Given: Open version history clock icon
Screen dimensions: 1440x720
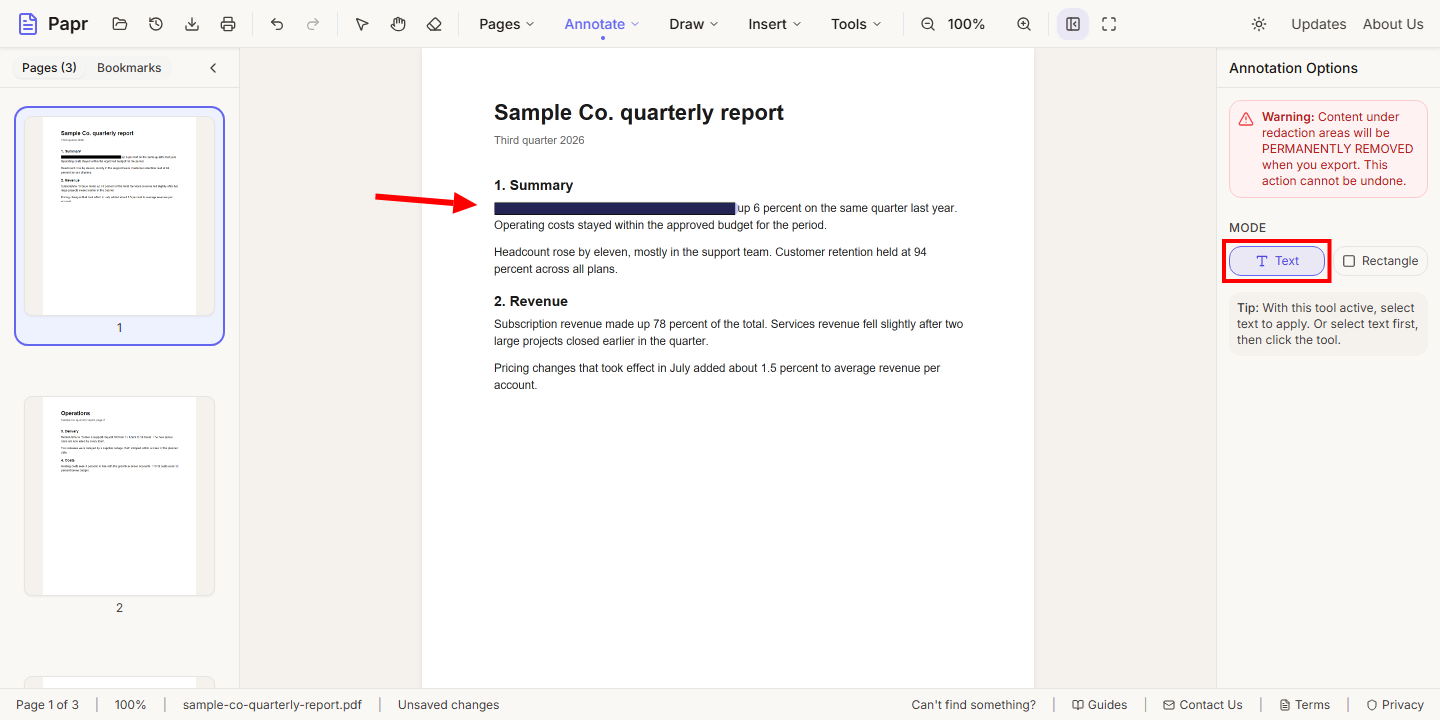Looking at the screenshot, I should point(156,24).
